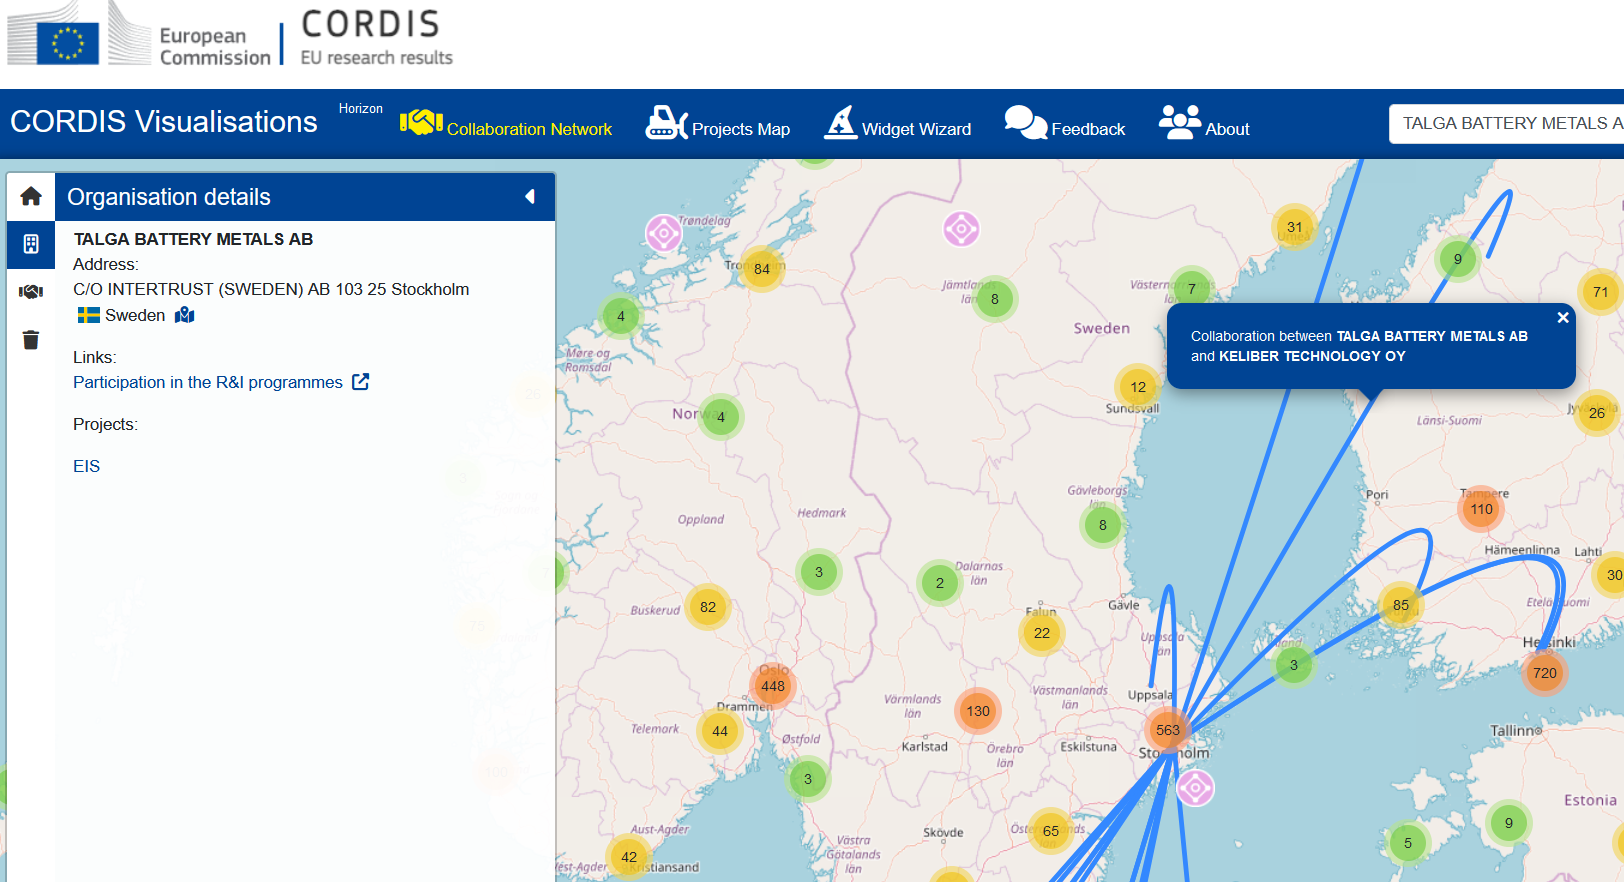Click the pink organisation marker near Trøndelag

664,234
